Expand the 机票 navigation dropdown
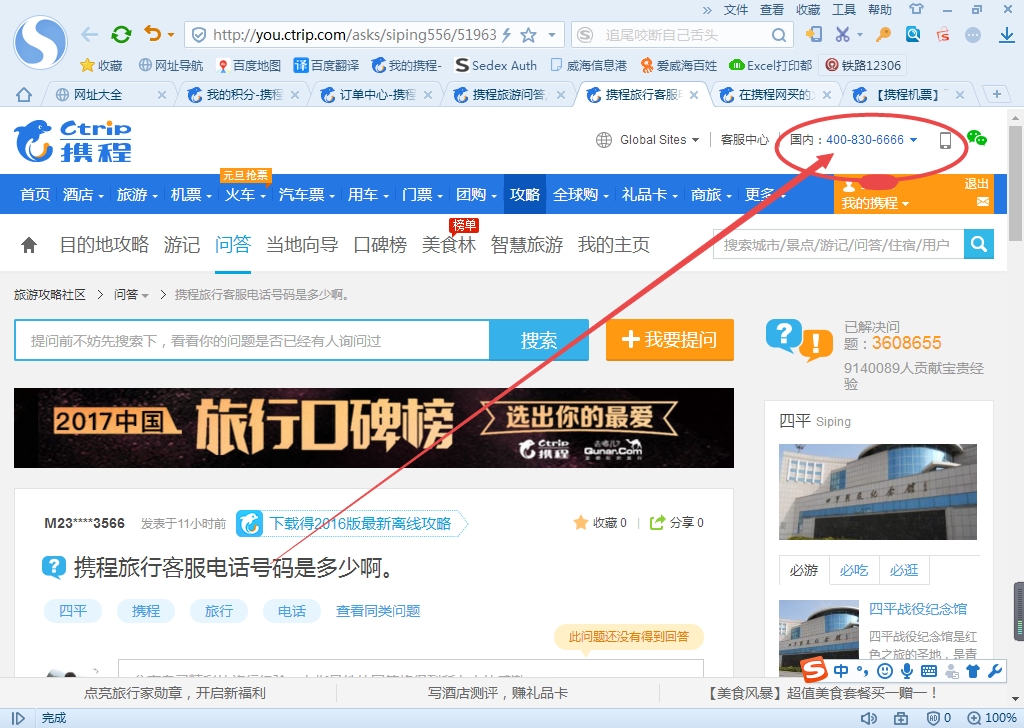Viewport: 1024px width, 728px height. [x=209, y=195]
